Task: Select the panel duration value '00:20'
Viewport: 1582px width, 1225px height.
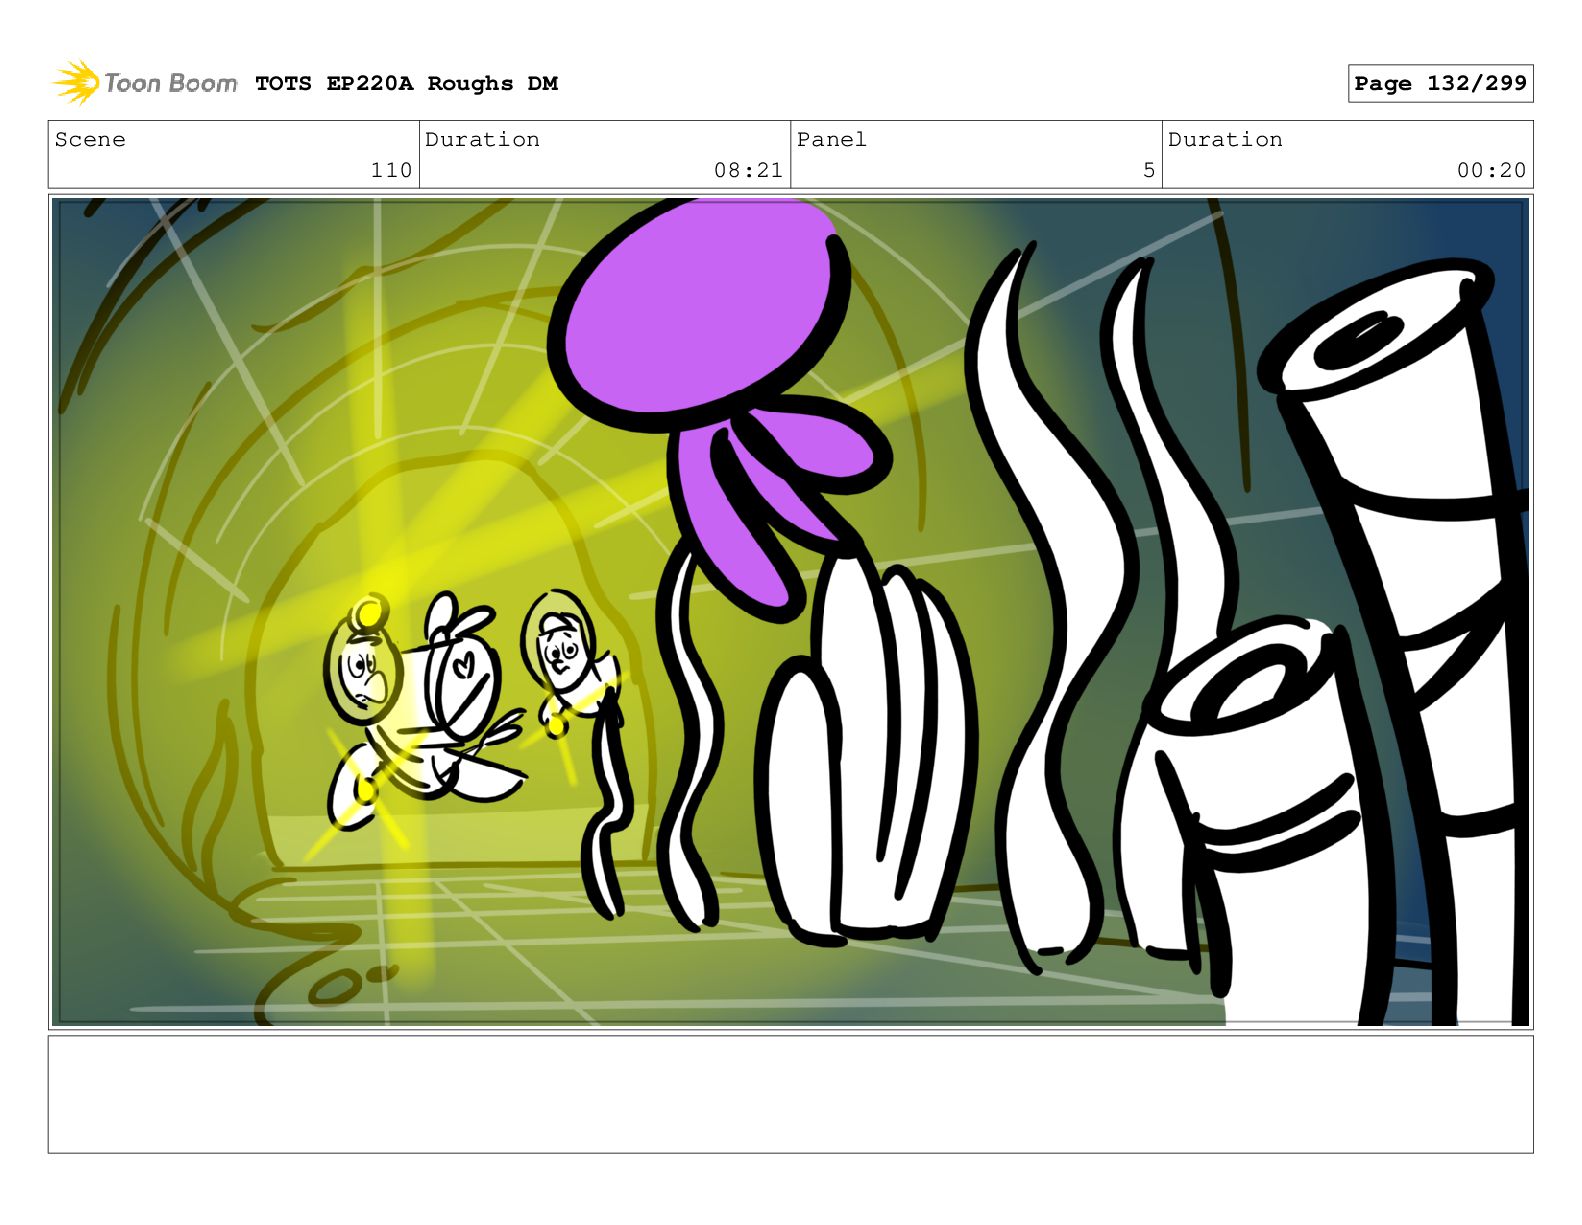Action: (1491, 170)
